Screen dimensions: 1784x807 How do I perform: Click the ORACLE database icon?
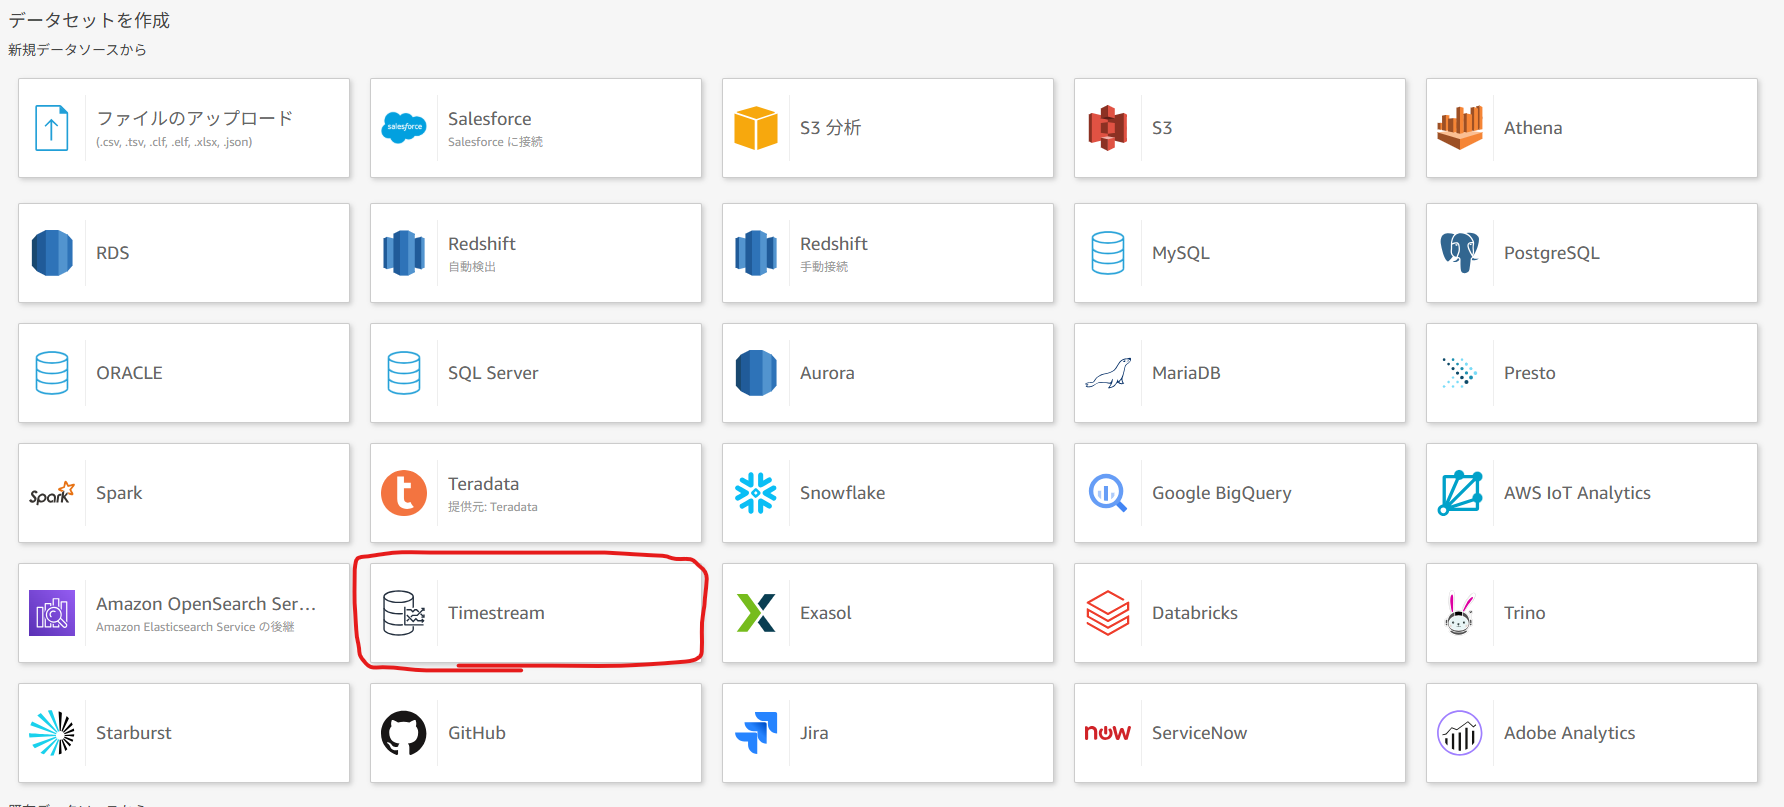52,373
